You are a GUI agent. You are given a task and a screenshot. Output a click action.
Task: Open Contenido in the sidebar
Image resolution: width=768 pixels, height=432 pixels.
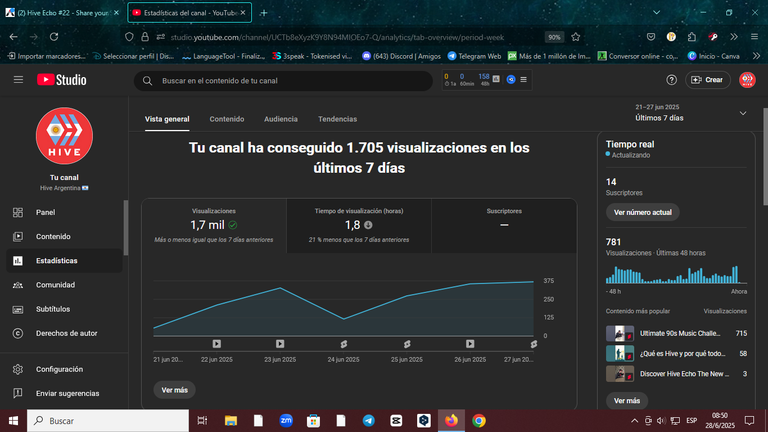click(x=64, y=237)
